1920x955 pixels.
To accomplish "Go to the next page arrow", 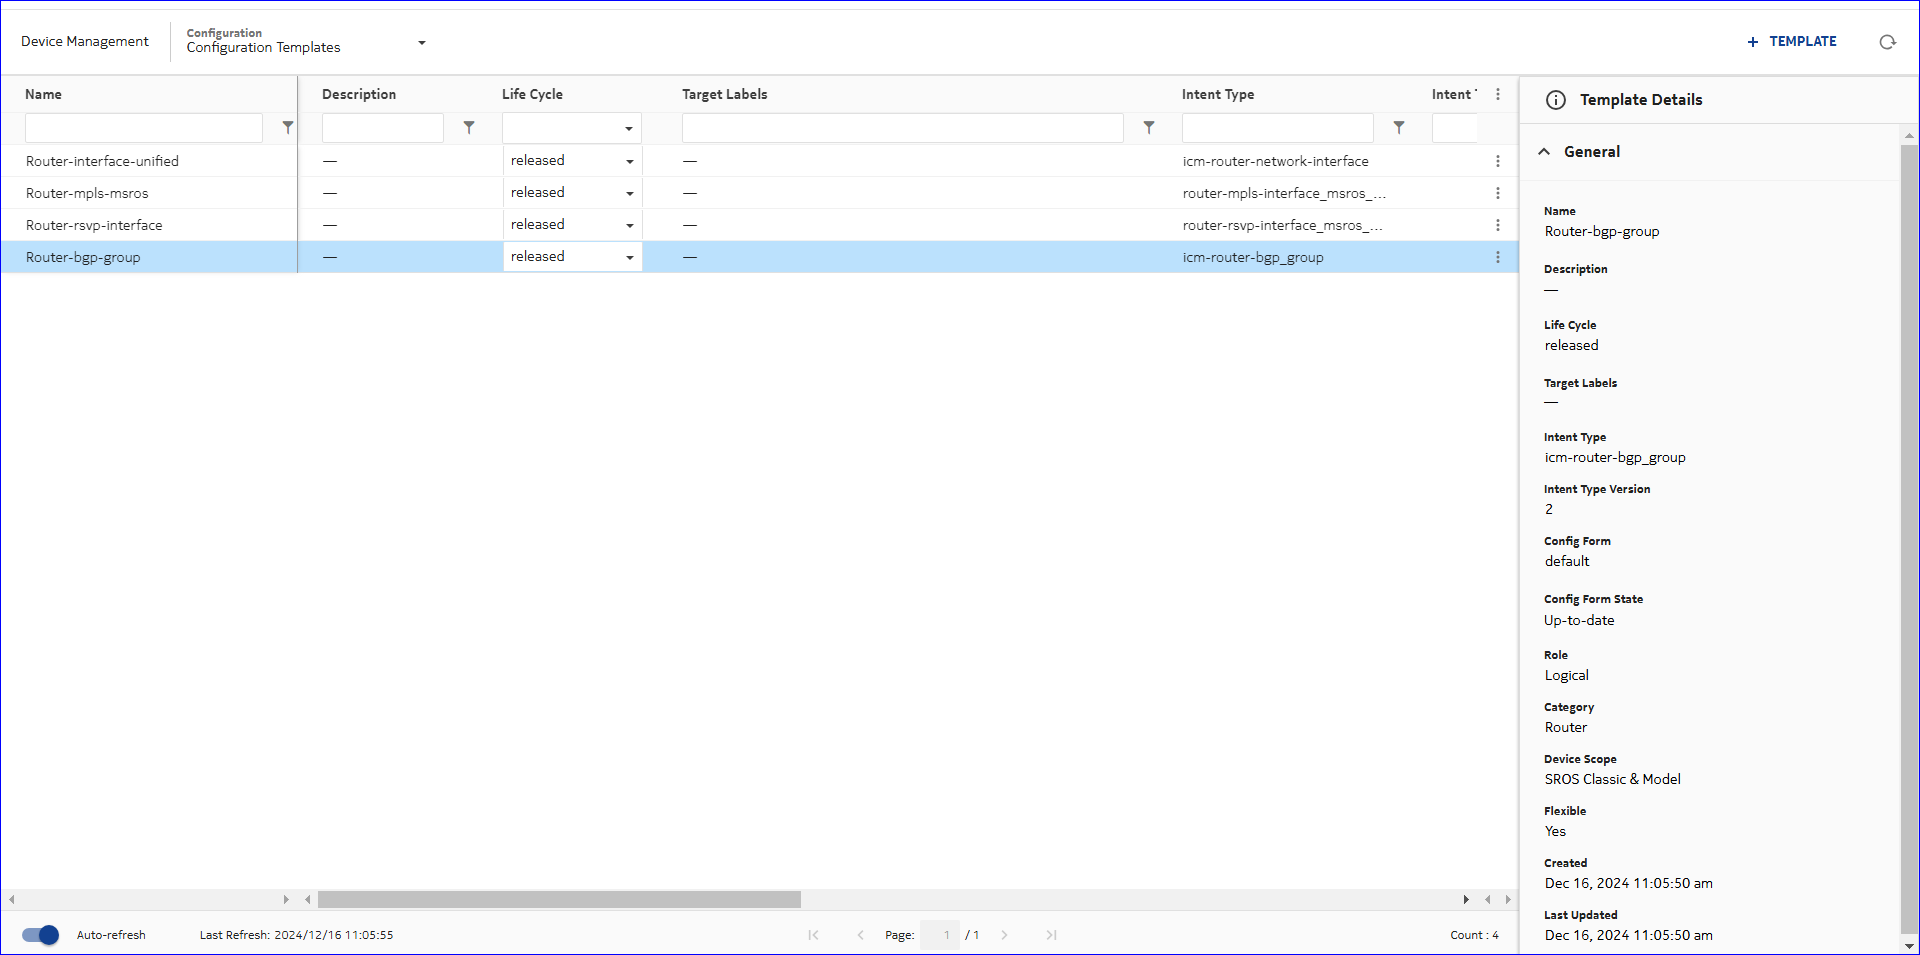I will 1004,935.
